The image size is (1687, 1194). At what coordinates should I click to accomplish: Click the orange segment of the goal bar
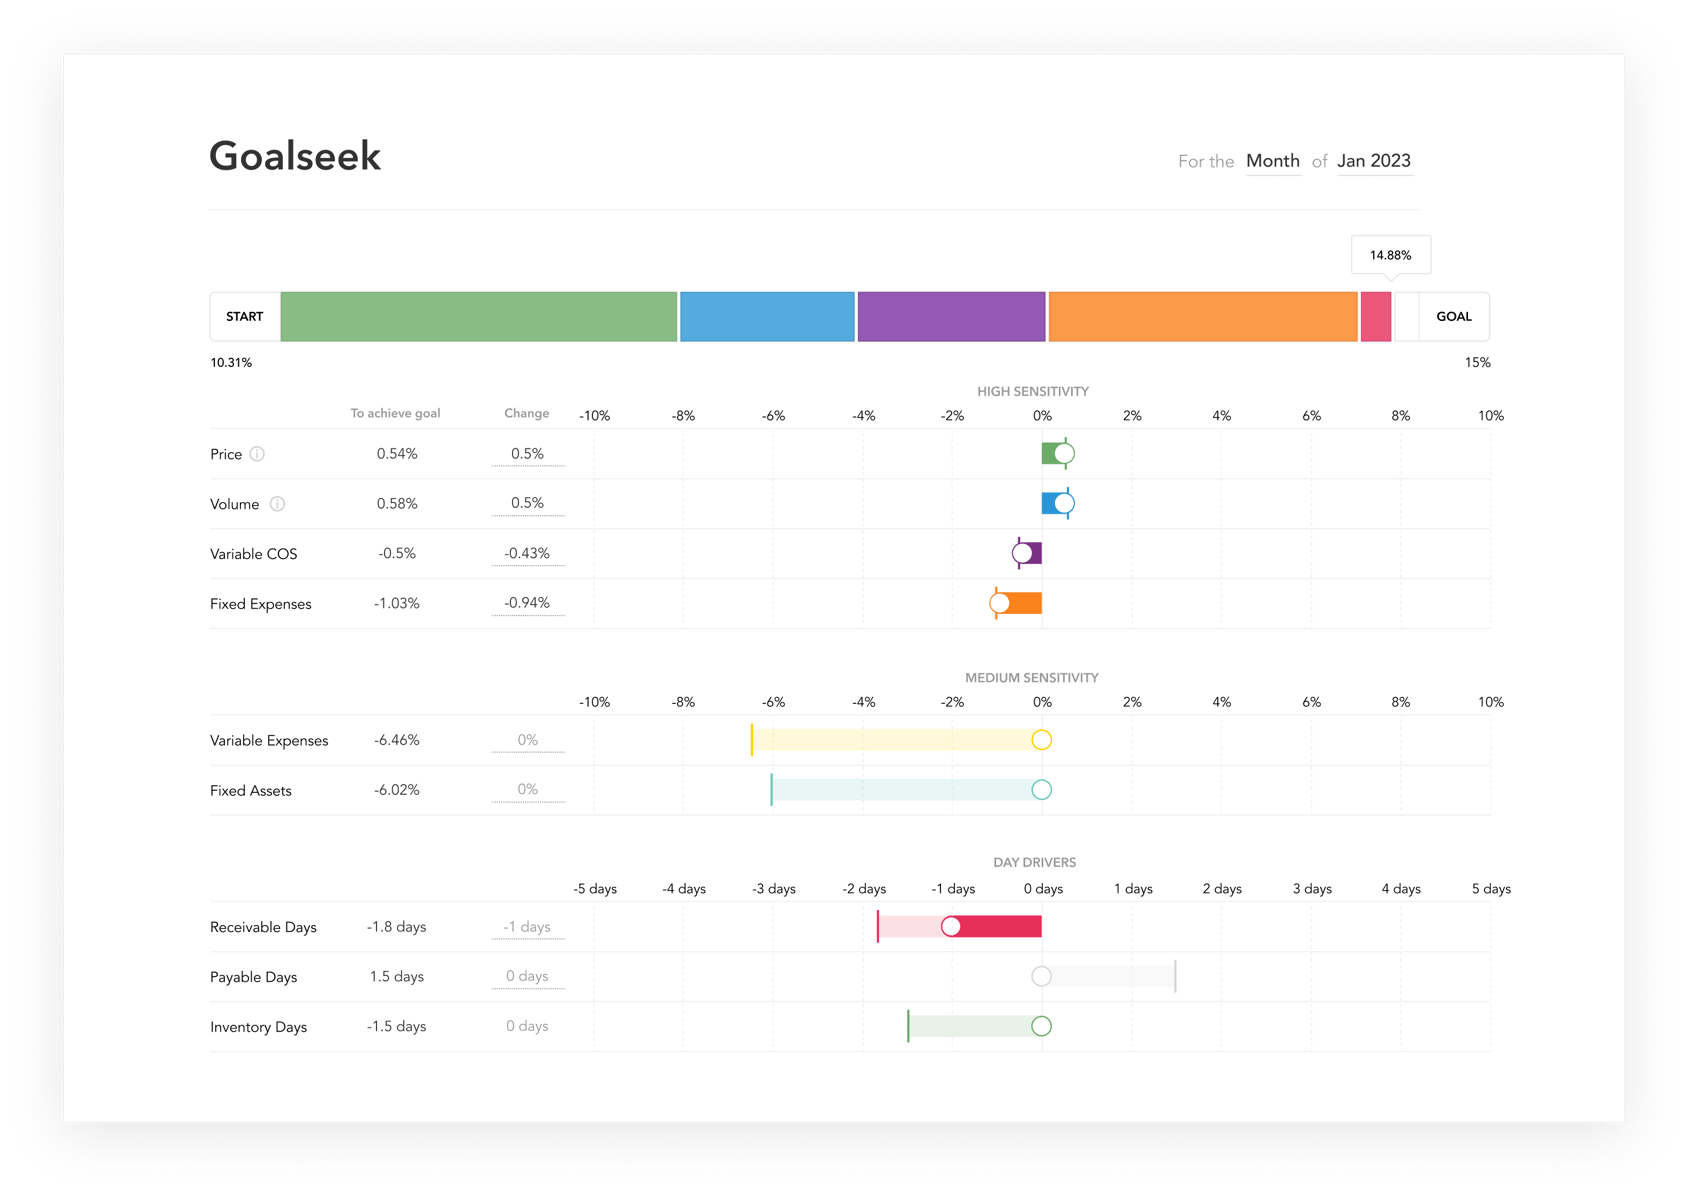(x=1203, y=317)
